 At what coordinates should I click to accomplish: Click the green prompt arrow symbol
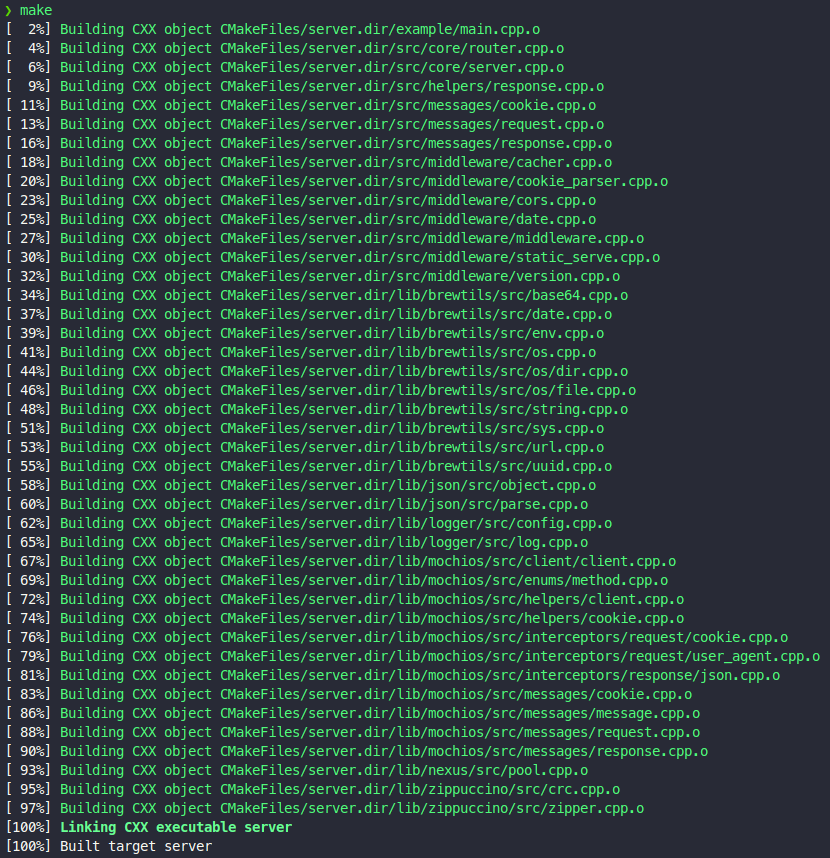pos(9,10)
